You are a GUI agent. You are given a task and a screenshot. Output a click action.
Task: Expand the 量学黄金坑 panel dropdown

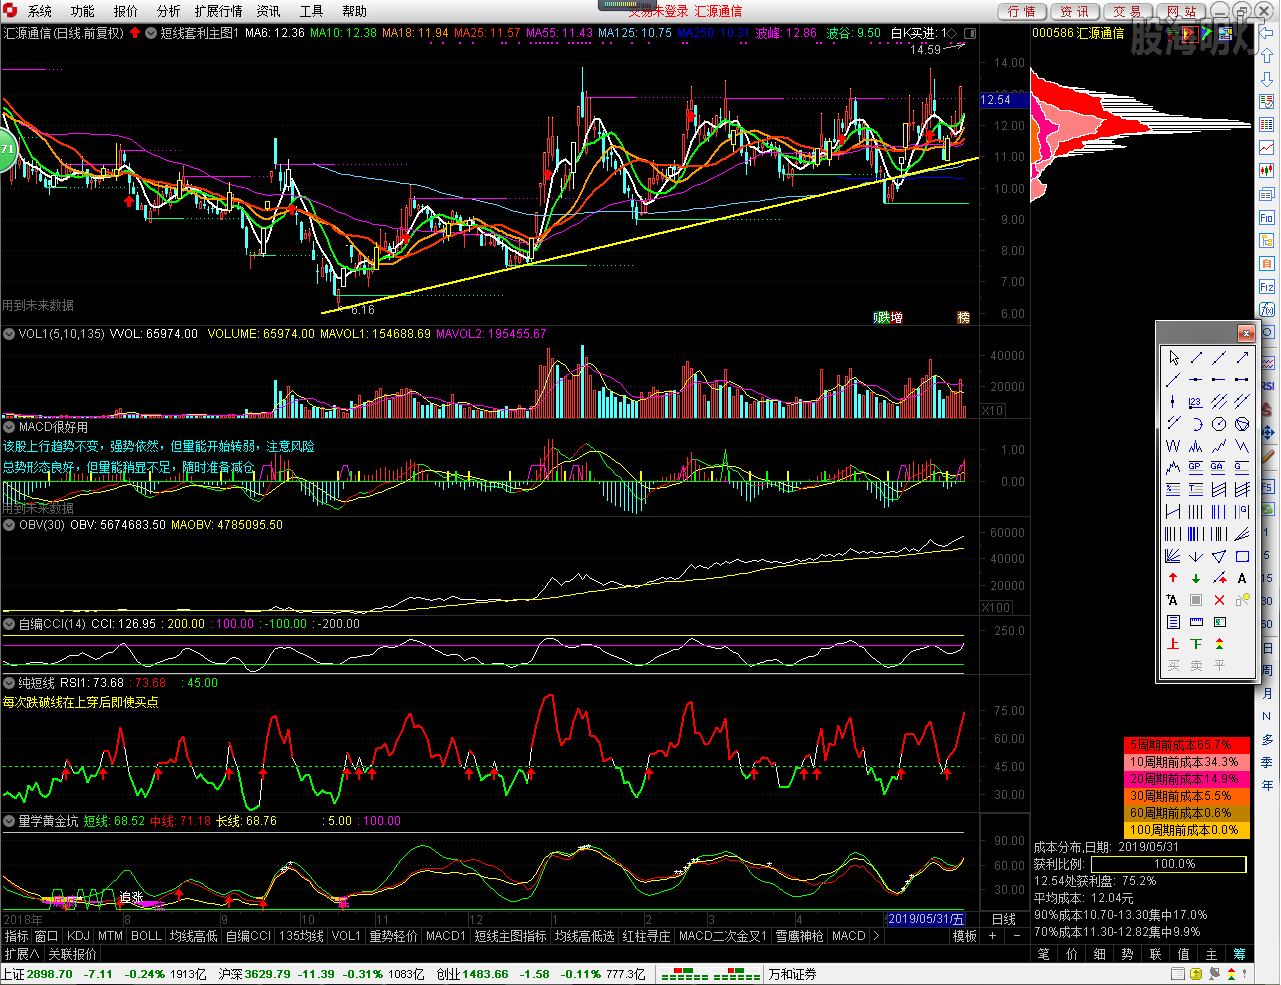tap(9, 821)
